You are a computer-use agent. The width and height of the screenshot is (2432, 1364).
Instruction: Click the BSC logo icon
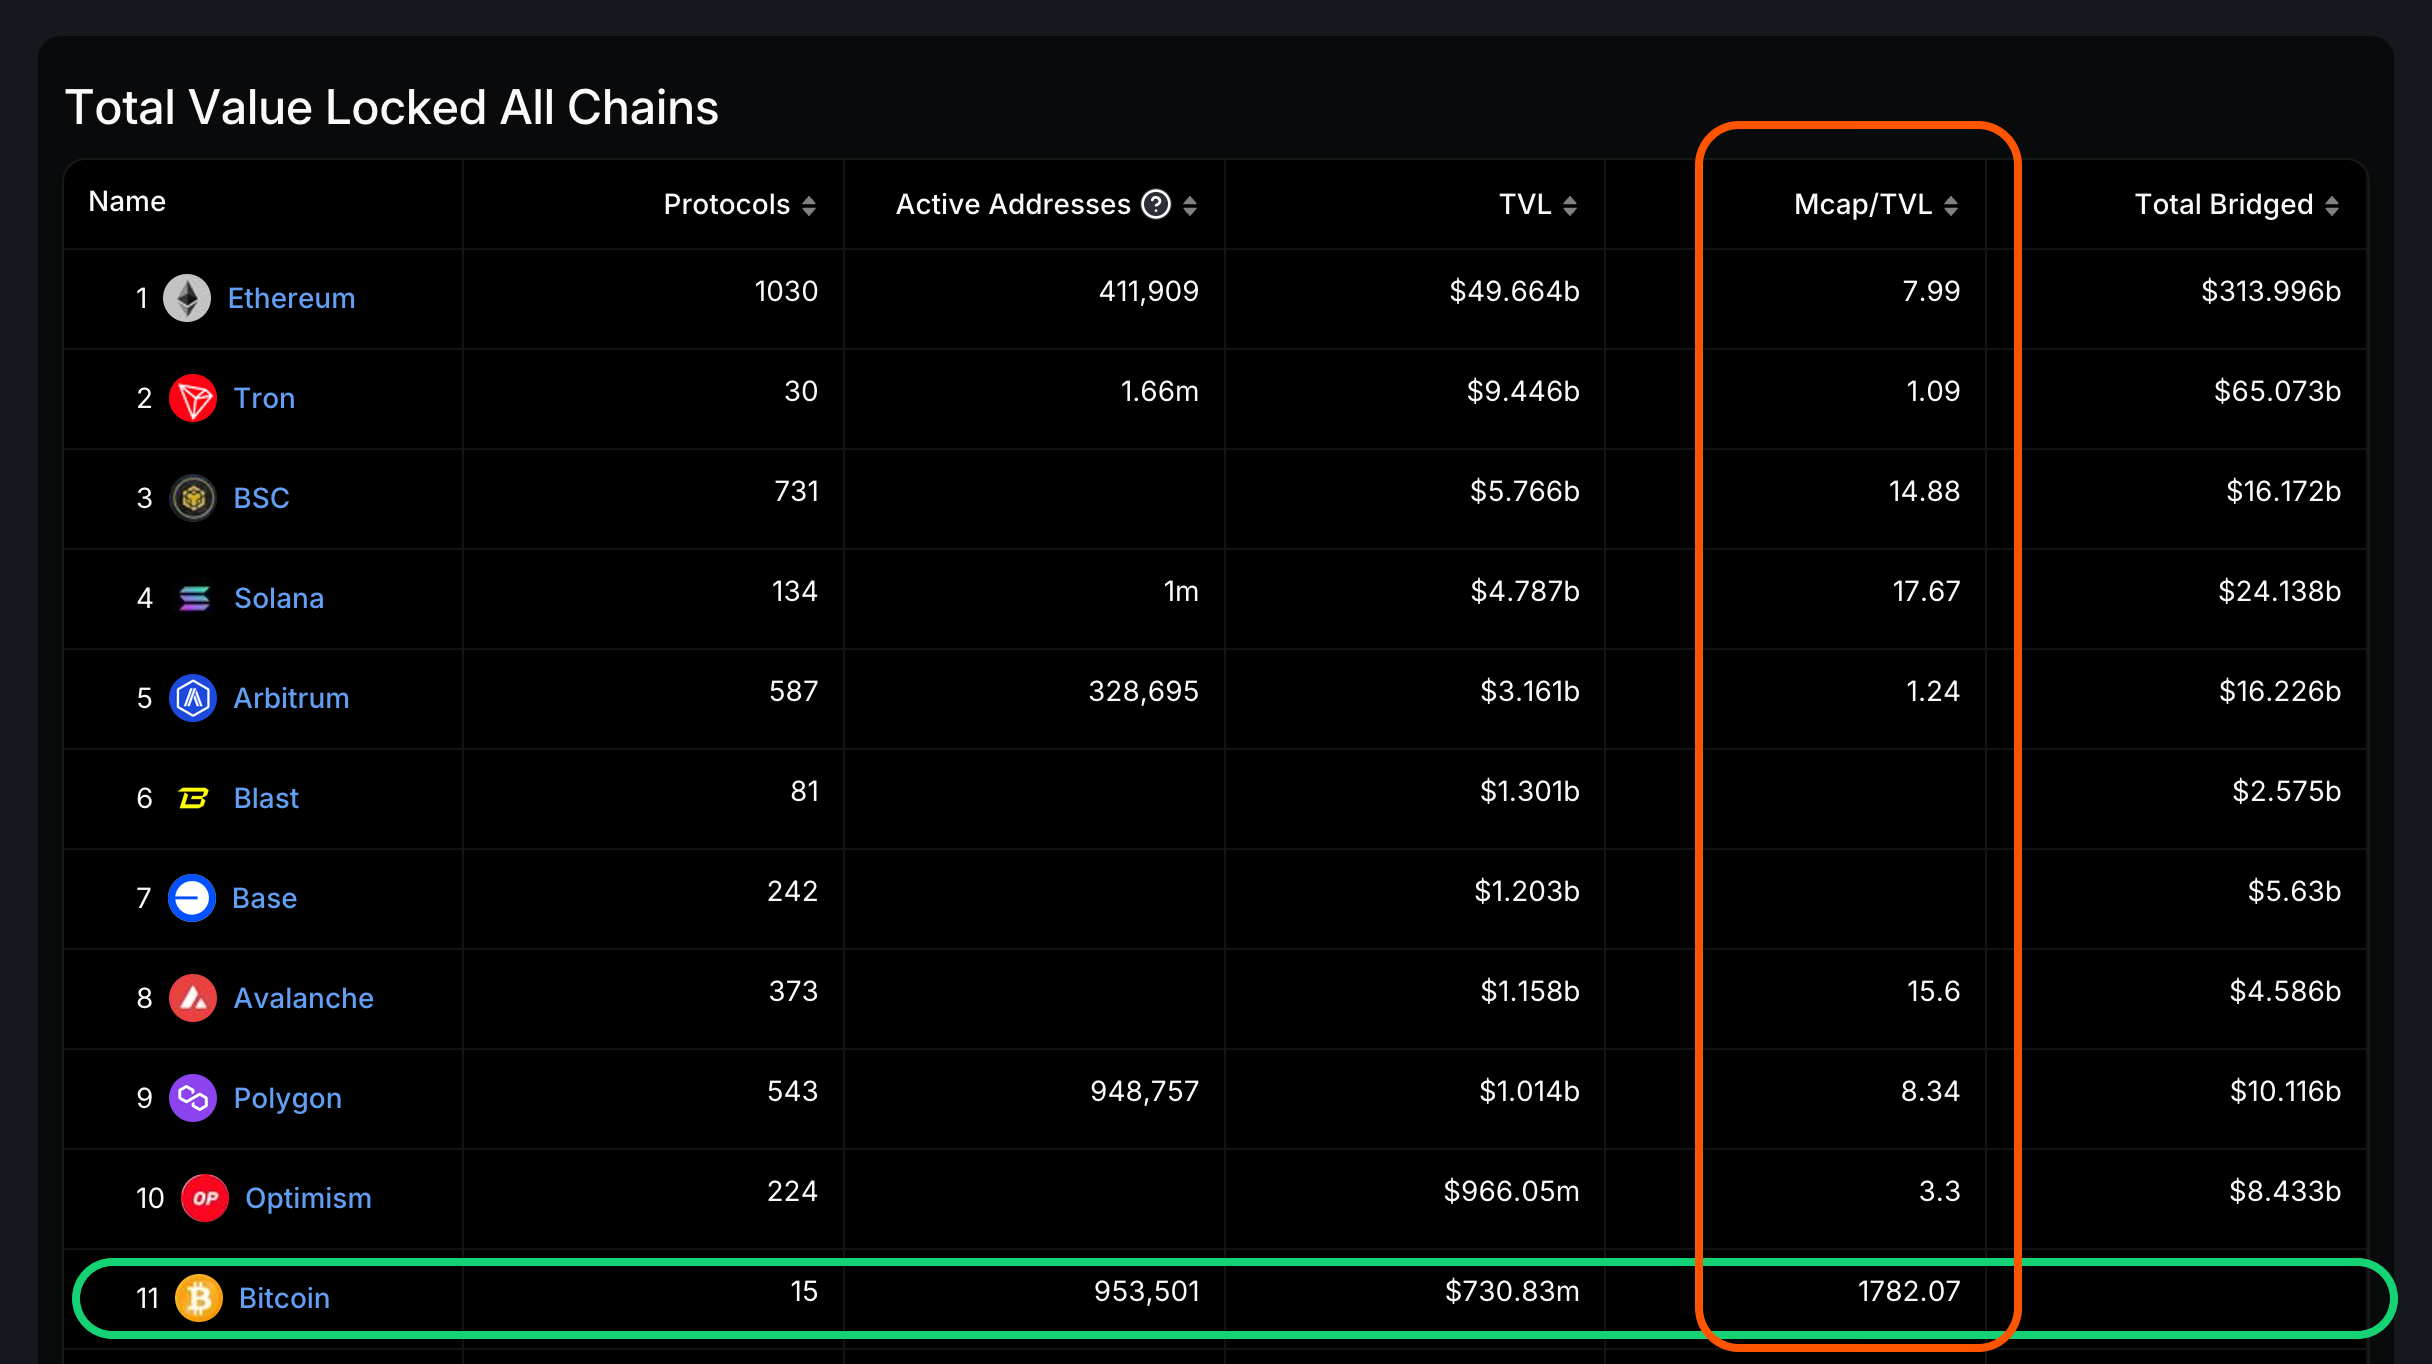click(x=194, y=497)
